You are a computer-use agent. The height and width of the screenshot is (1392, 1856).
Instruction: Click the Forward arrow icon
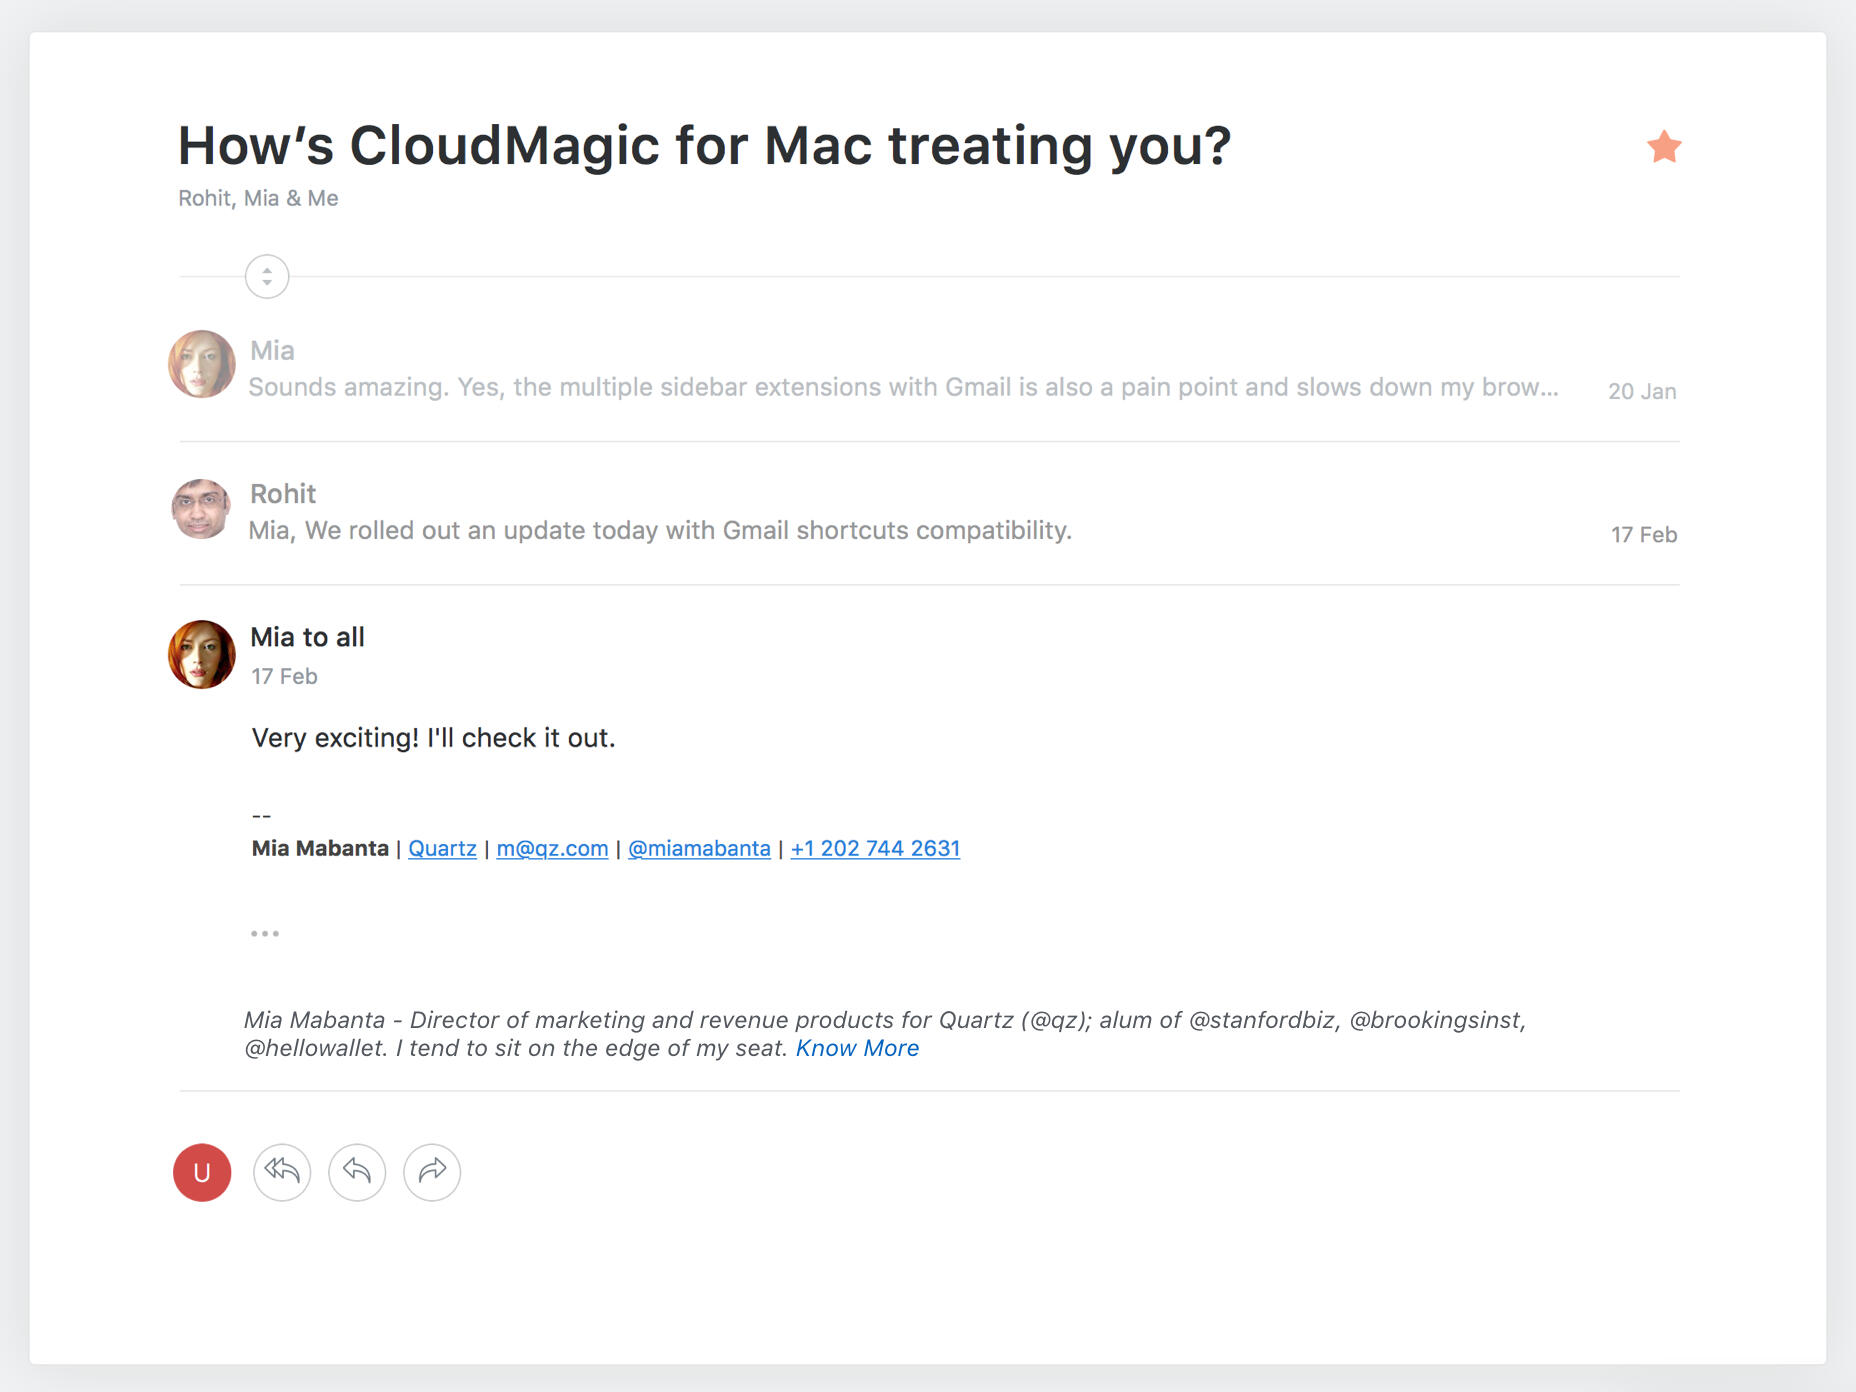tap(432, 1171)
